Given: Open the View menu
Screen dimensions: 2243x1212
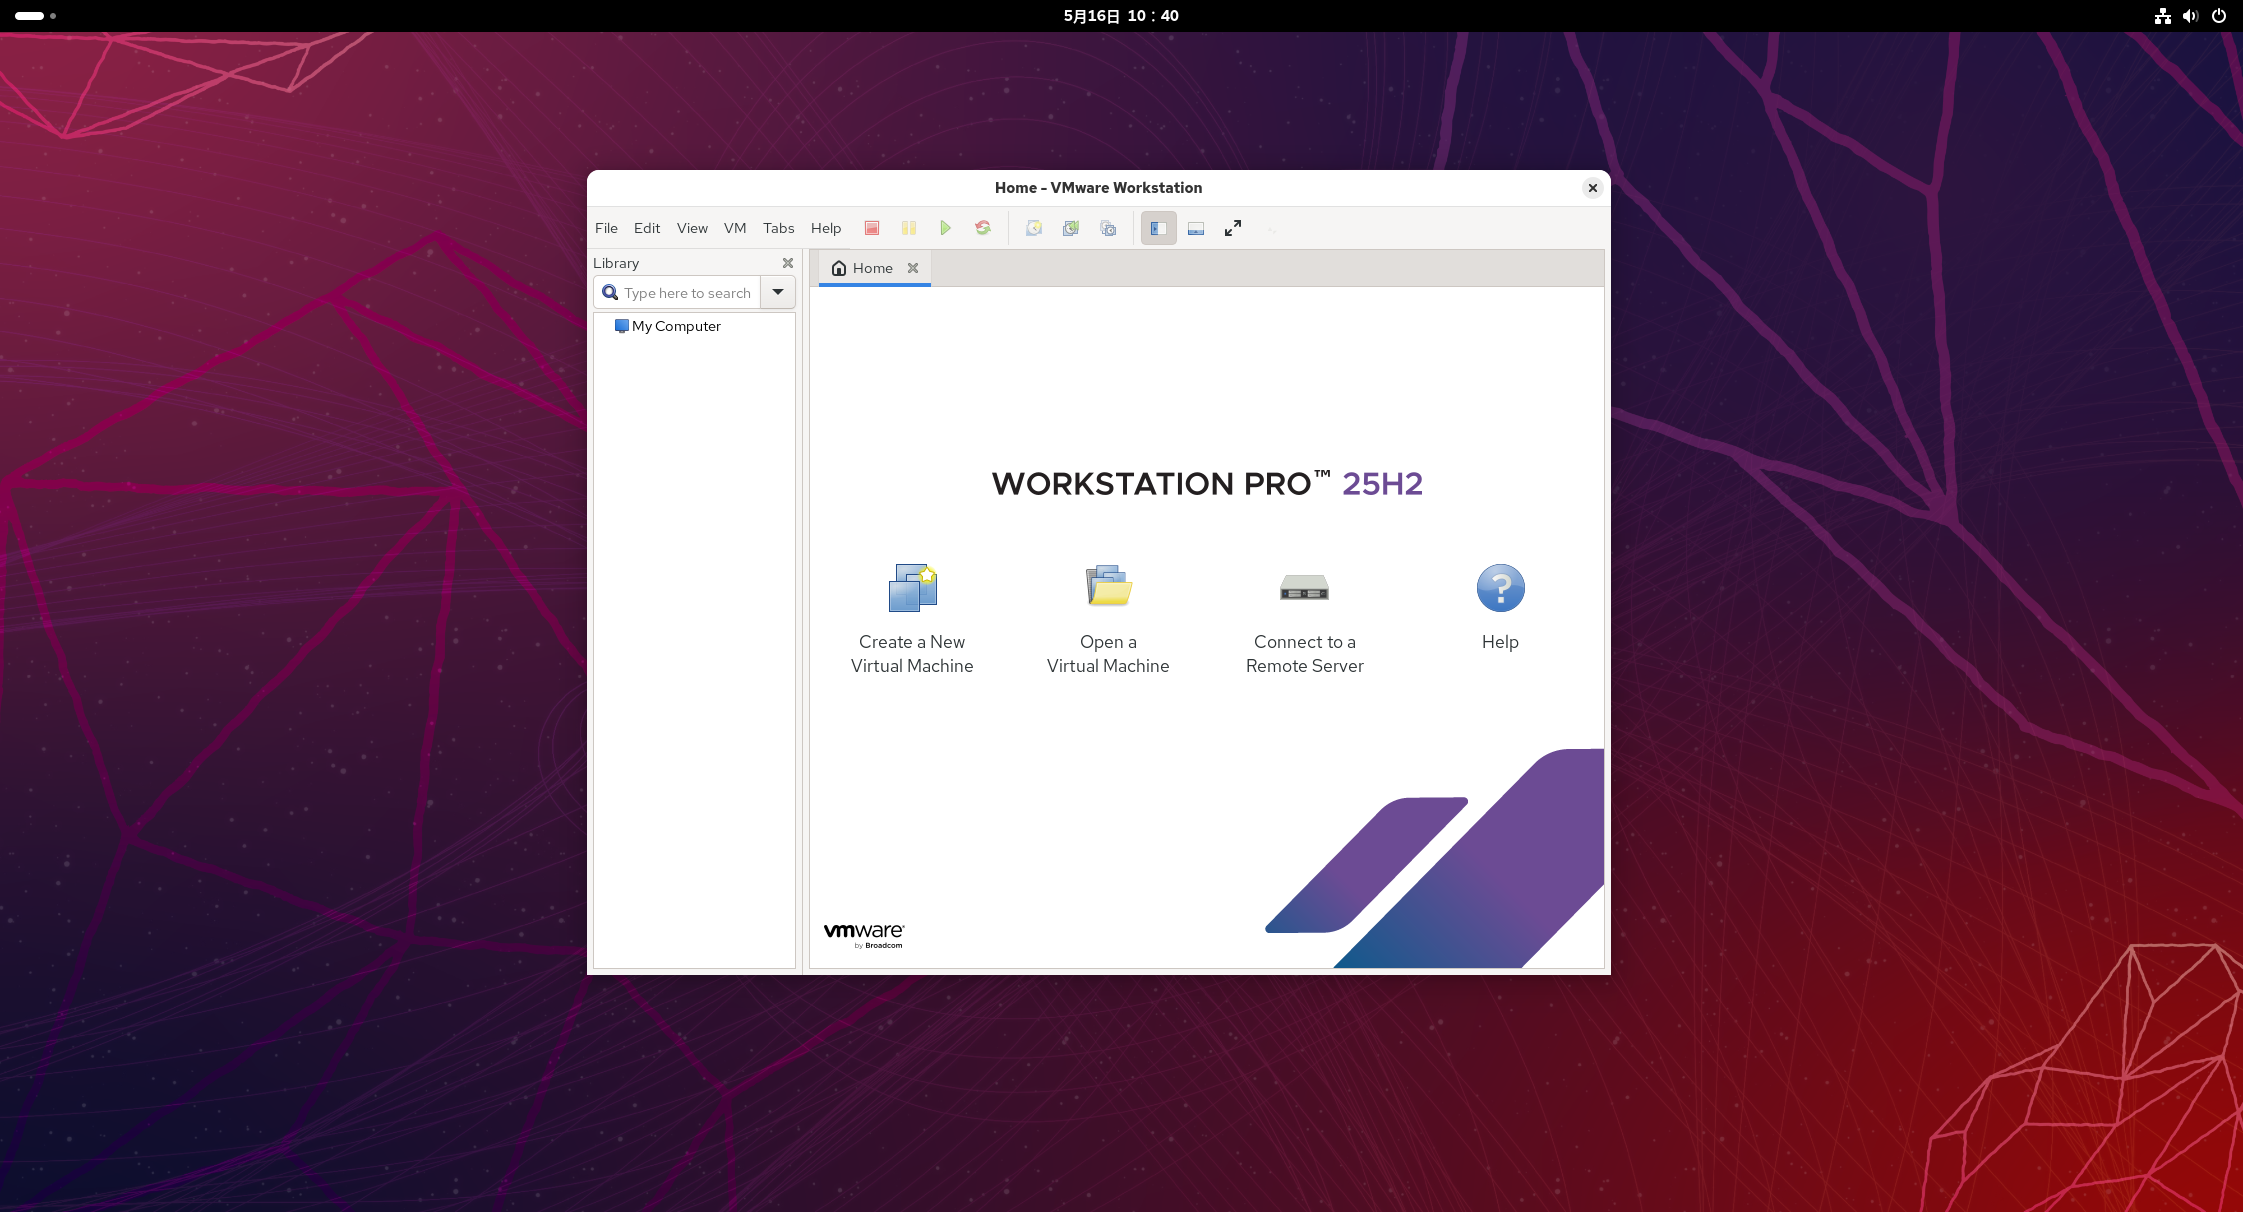Looking at the screenshot, I should [x=692, y=228].
